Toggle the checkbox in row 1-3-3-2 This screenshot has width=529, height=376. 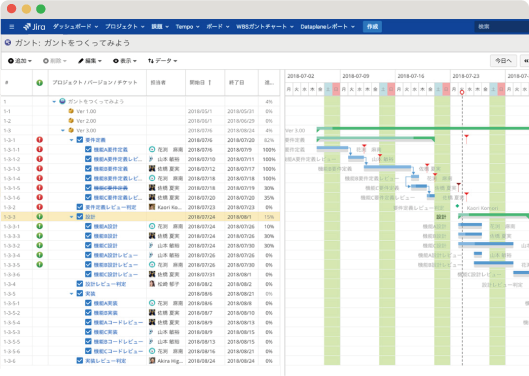[x=88, y=245]
